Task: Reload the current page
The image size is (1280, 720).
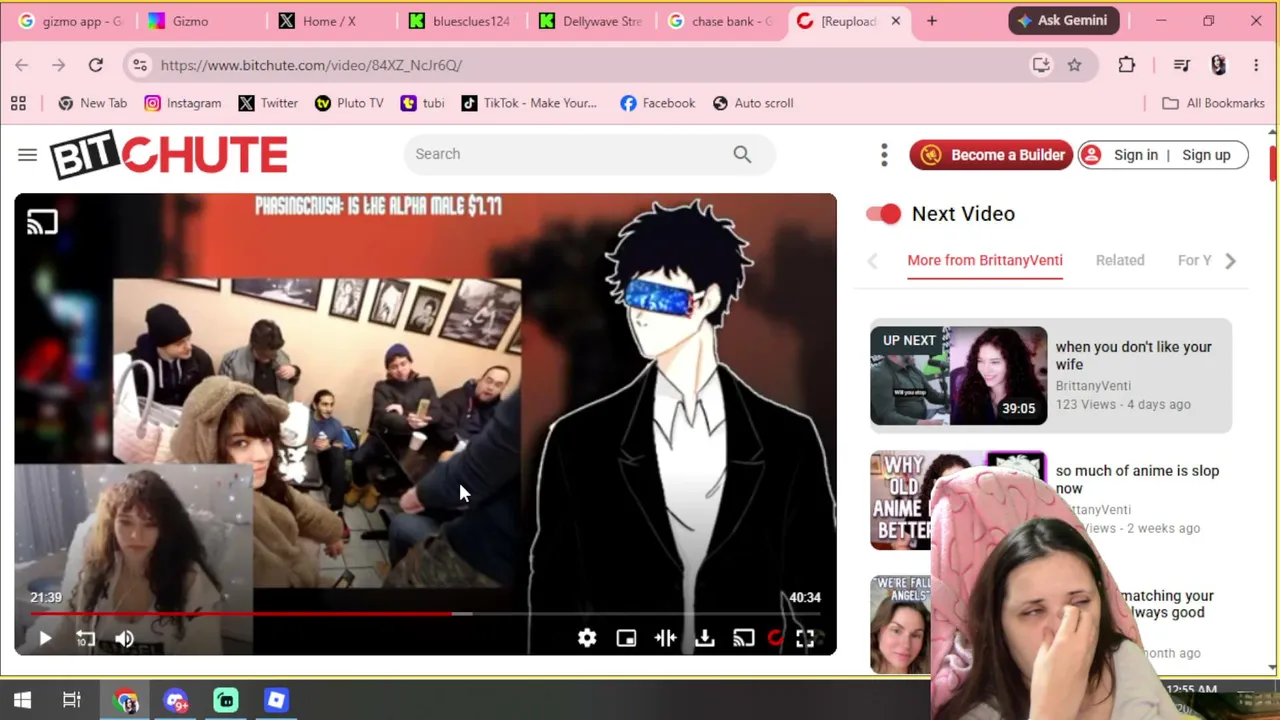Action: click(x=96, y=65)
